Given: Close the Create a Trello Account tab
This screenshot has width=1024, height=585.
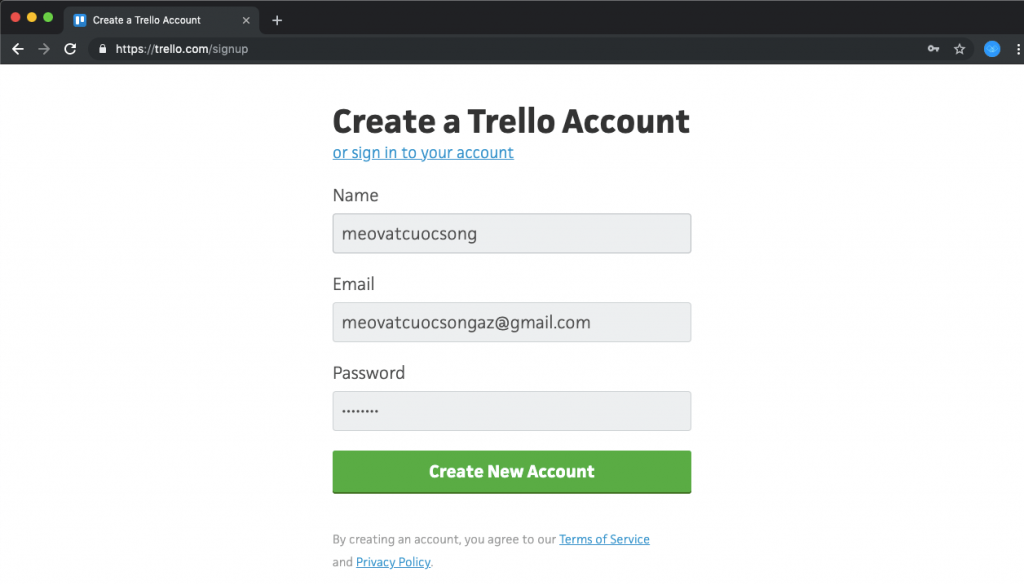Looking at the screenshot, I should pos(246,20).
